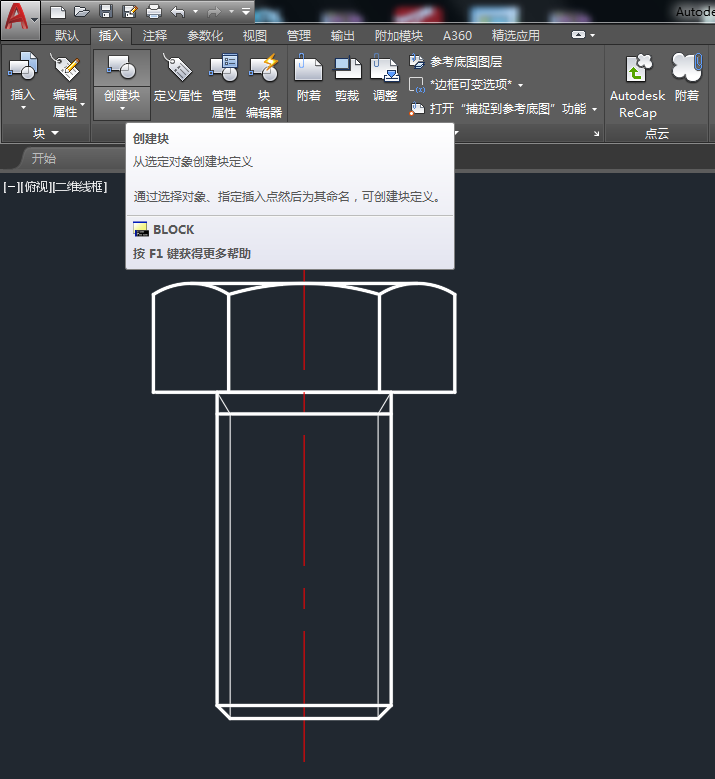Viewport: 715px width, 779px height.
Task: Open the AutoCAD application menu logo
Action: click(20, 19)
